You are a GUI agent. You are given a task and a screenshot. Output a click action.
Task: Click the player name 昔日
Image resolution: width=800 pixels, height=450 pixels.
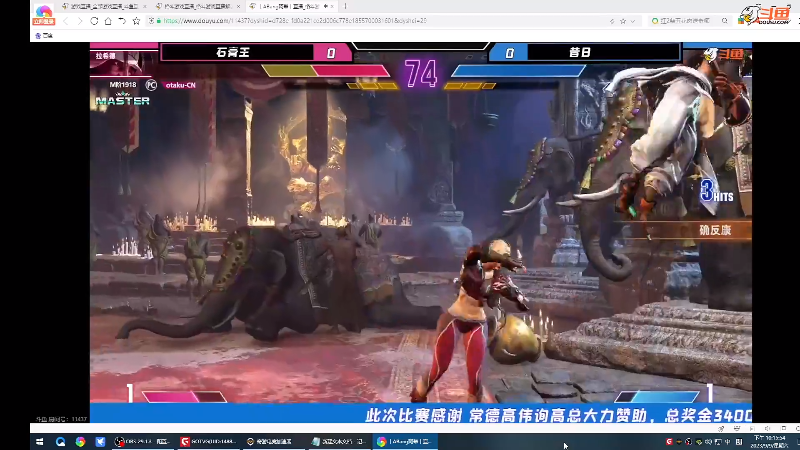(x=580, y=53)
